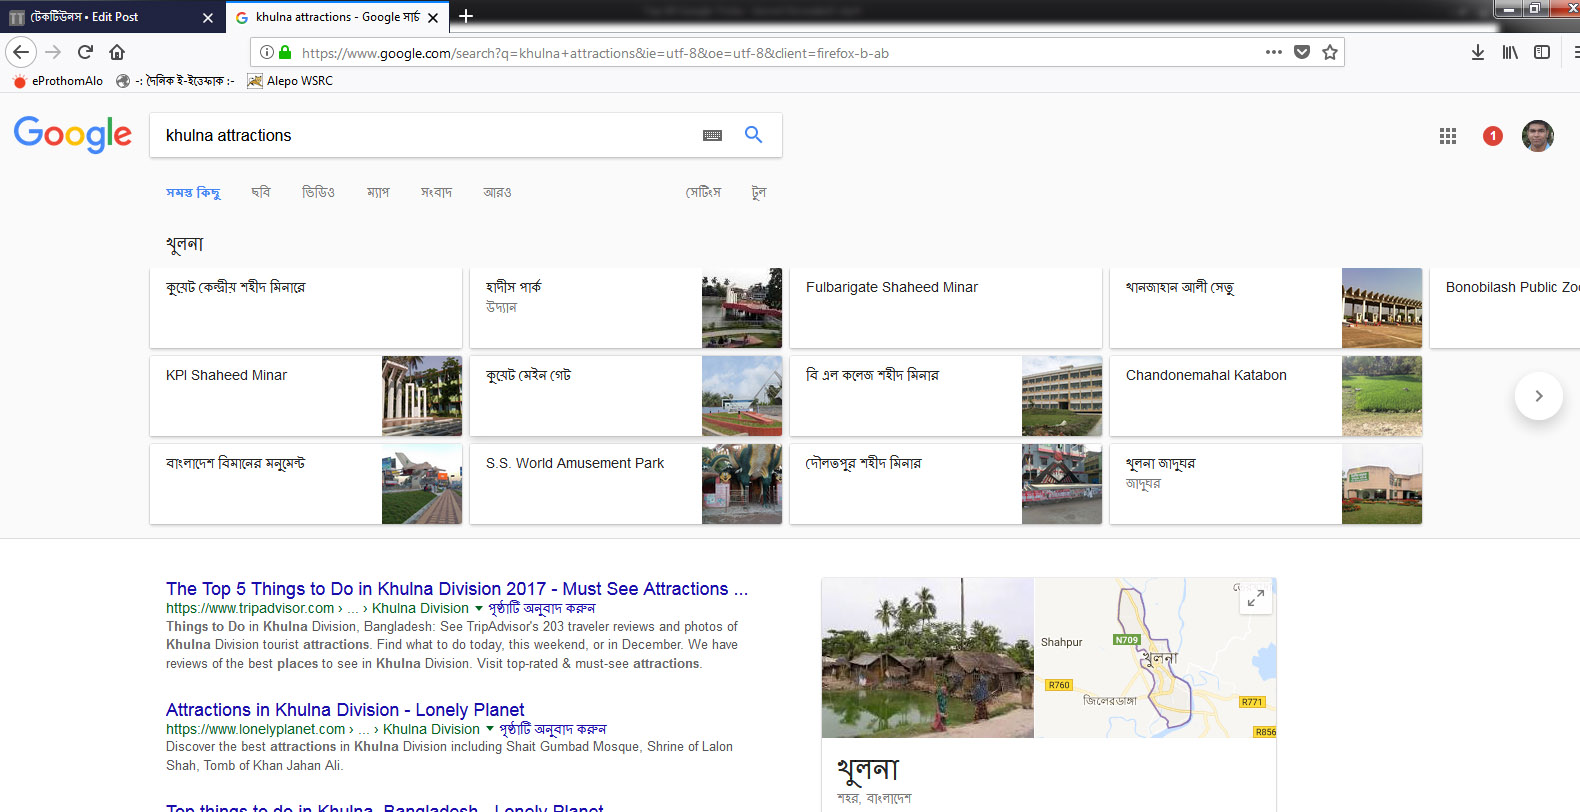The height and width of the screenshot is (812, 1580).
Task: Close the Edit Post tab
Action: [x=208, y=17]
